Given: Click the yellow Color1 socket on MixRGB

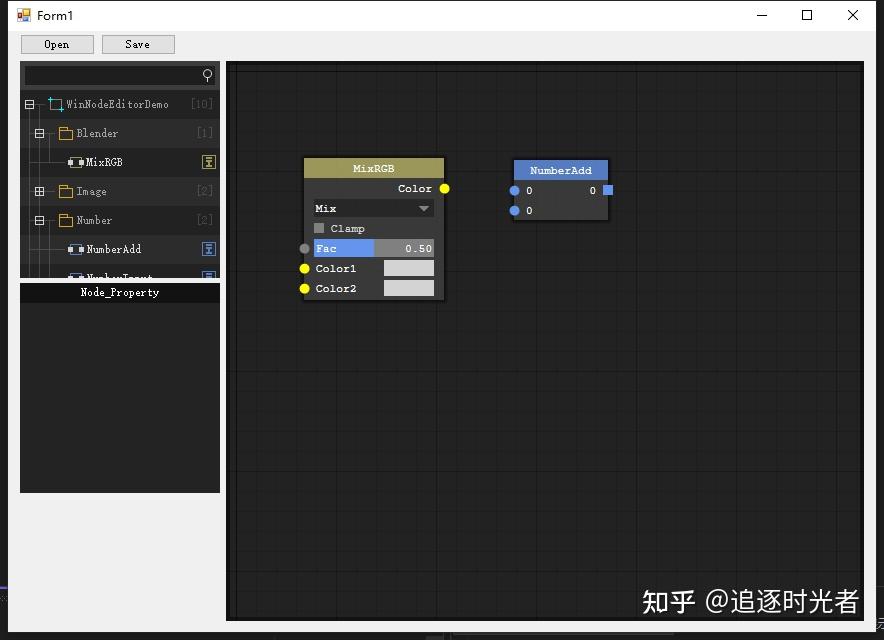Looking at the screenshot, I should [x=303, y=268].
